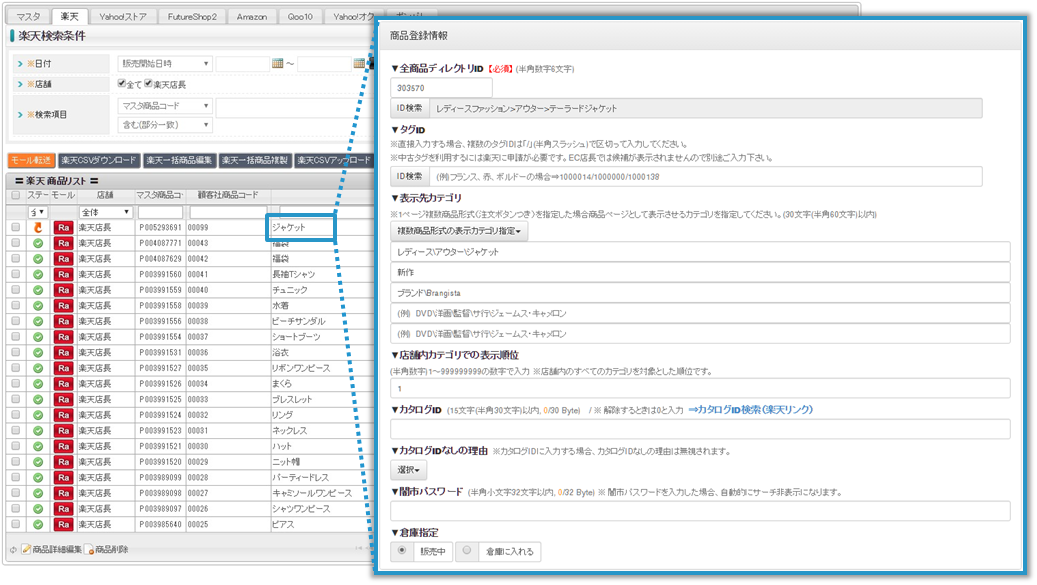Open the 販売開始日時 date type dropdown
The height and width of the screenshot is (585, 1037).
click(x=165, y=63)
